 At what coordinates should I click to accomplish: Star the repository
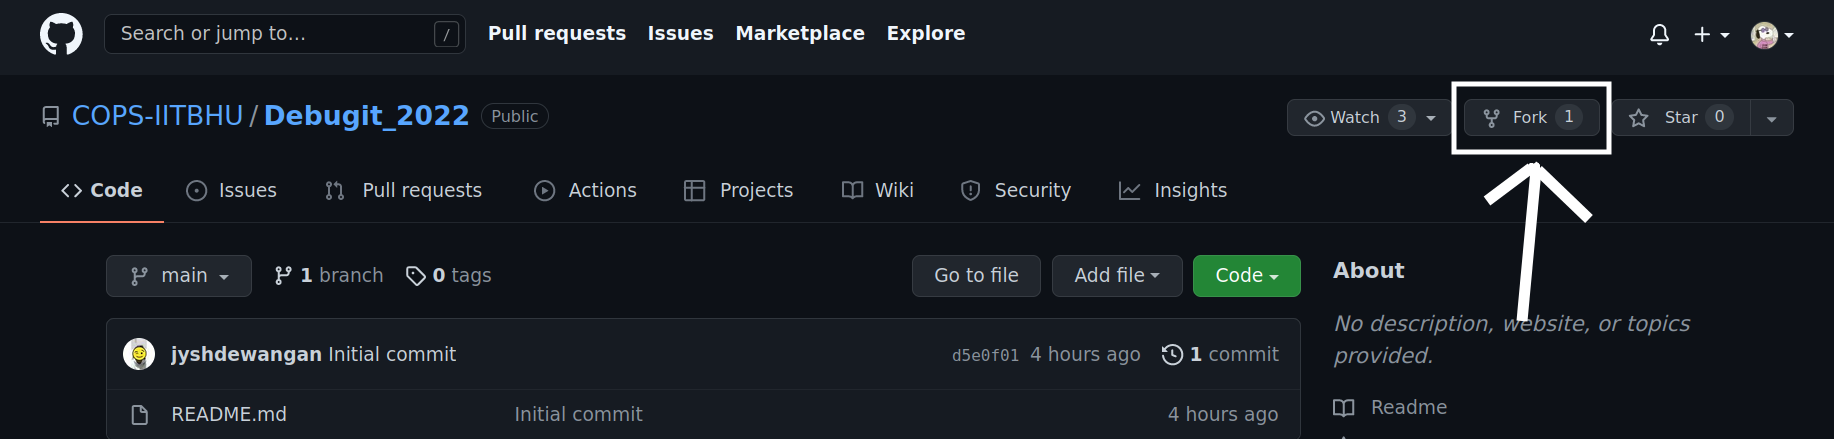(x=1681, y=118)
